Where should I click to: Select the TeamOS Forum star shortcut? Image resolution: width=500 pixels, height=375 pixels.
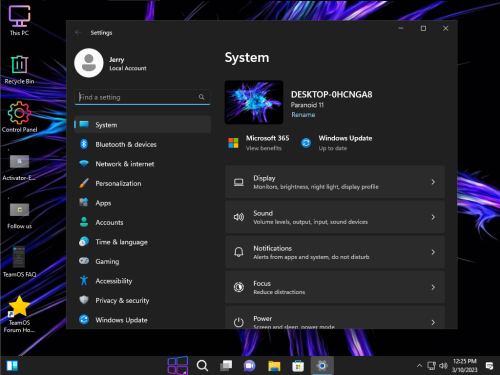pos(19,314)
